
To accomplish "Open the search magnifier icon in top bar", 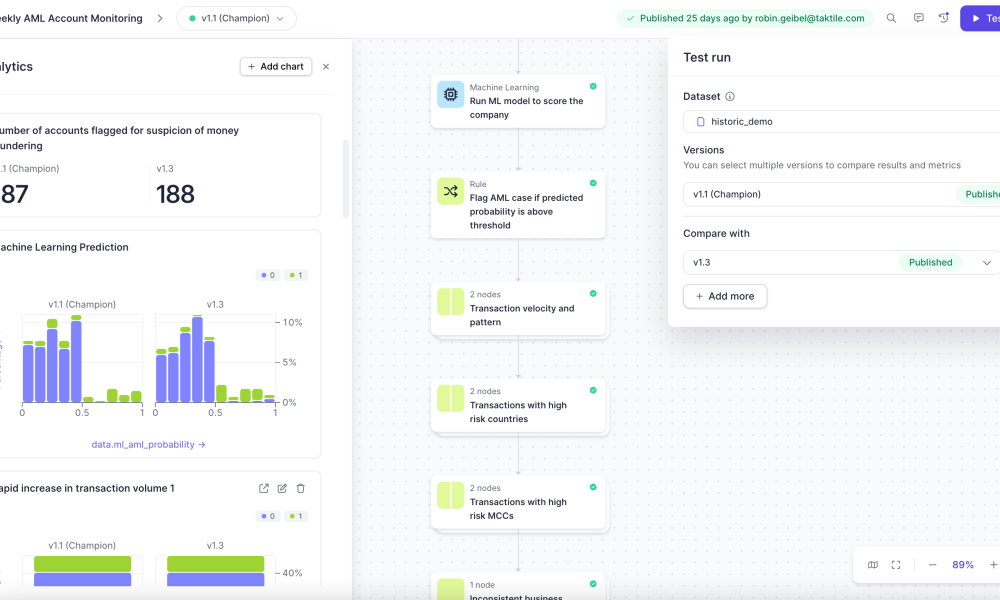I will pyautogui.click(x=891, y=18).
